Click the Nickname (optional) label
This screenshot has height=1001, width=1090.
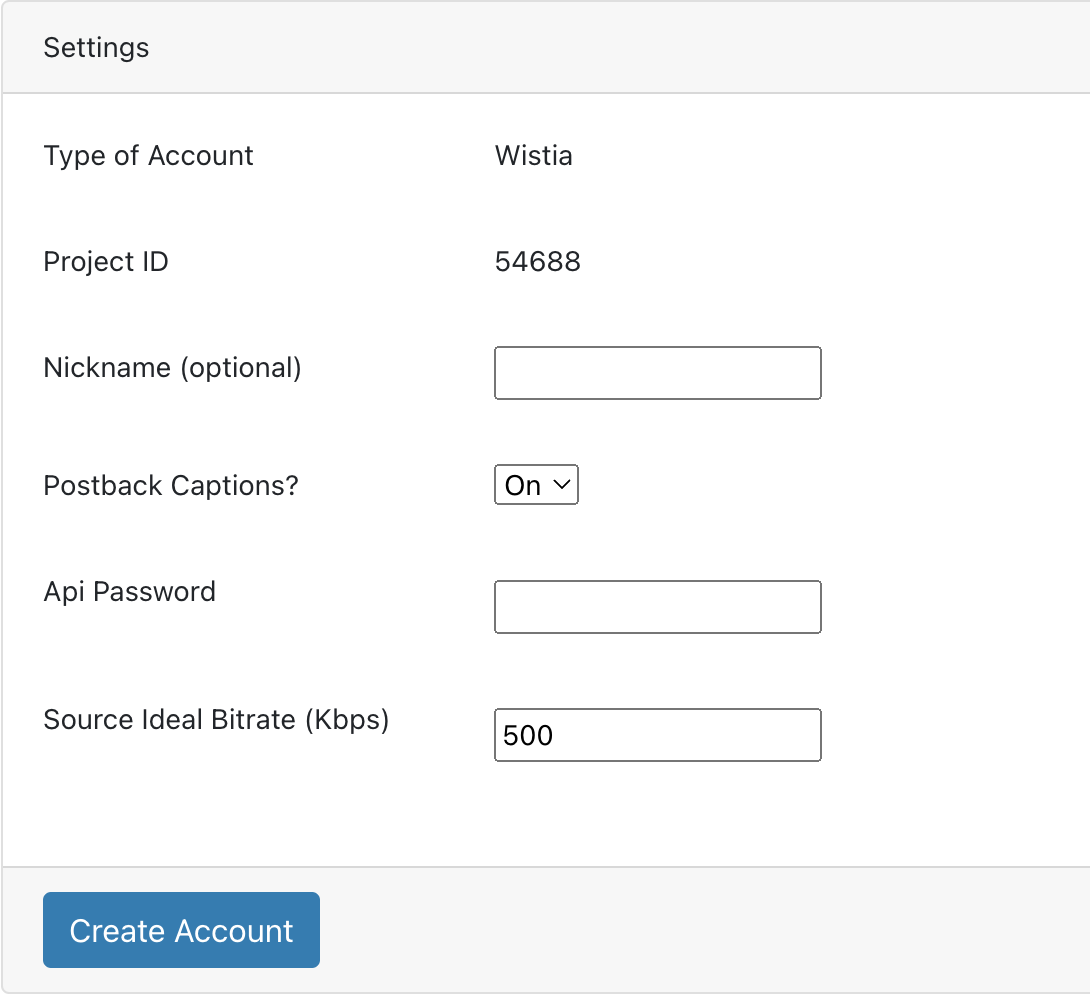click(x=172, y=368)
